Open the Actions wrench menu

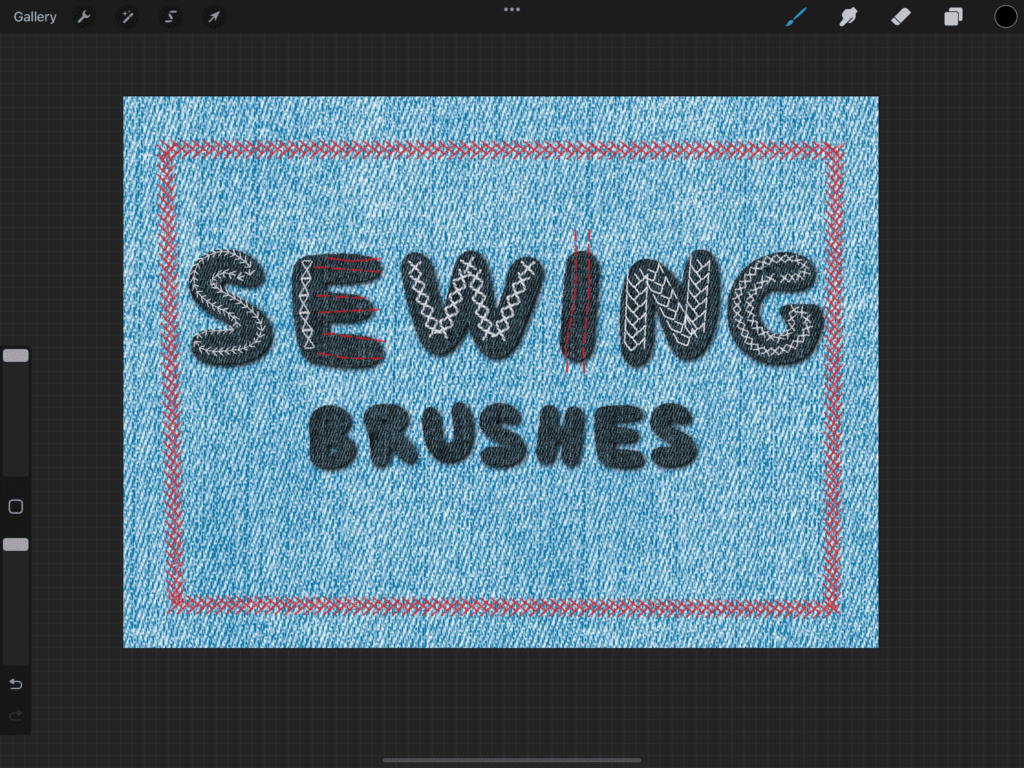pos(85,17)
